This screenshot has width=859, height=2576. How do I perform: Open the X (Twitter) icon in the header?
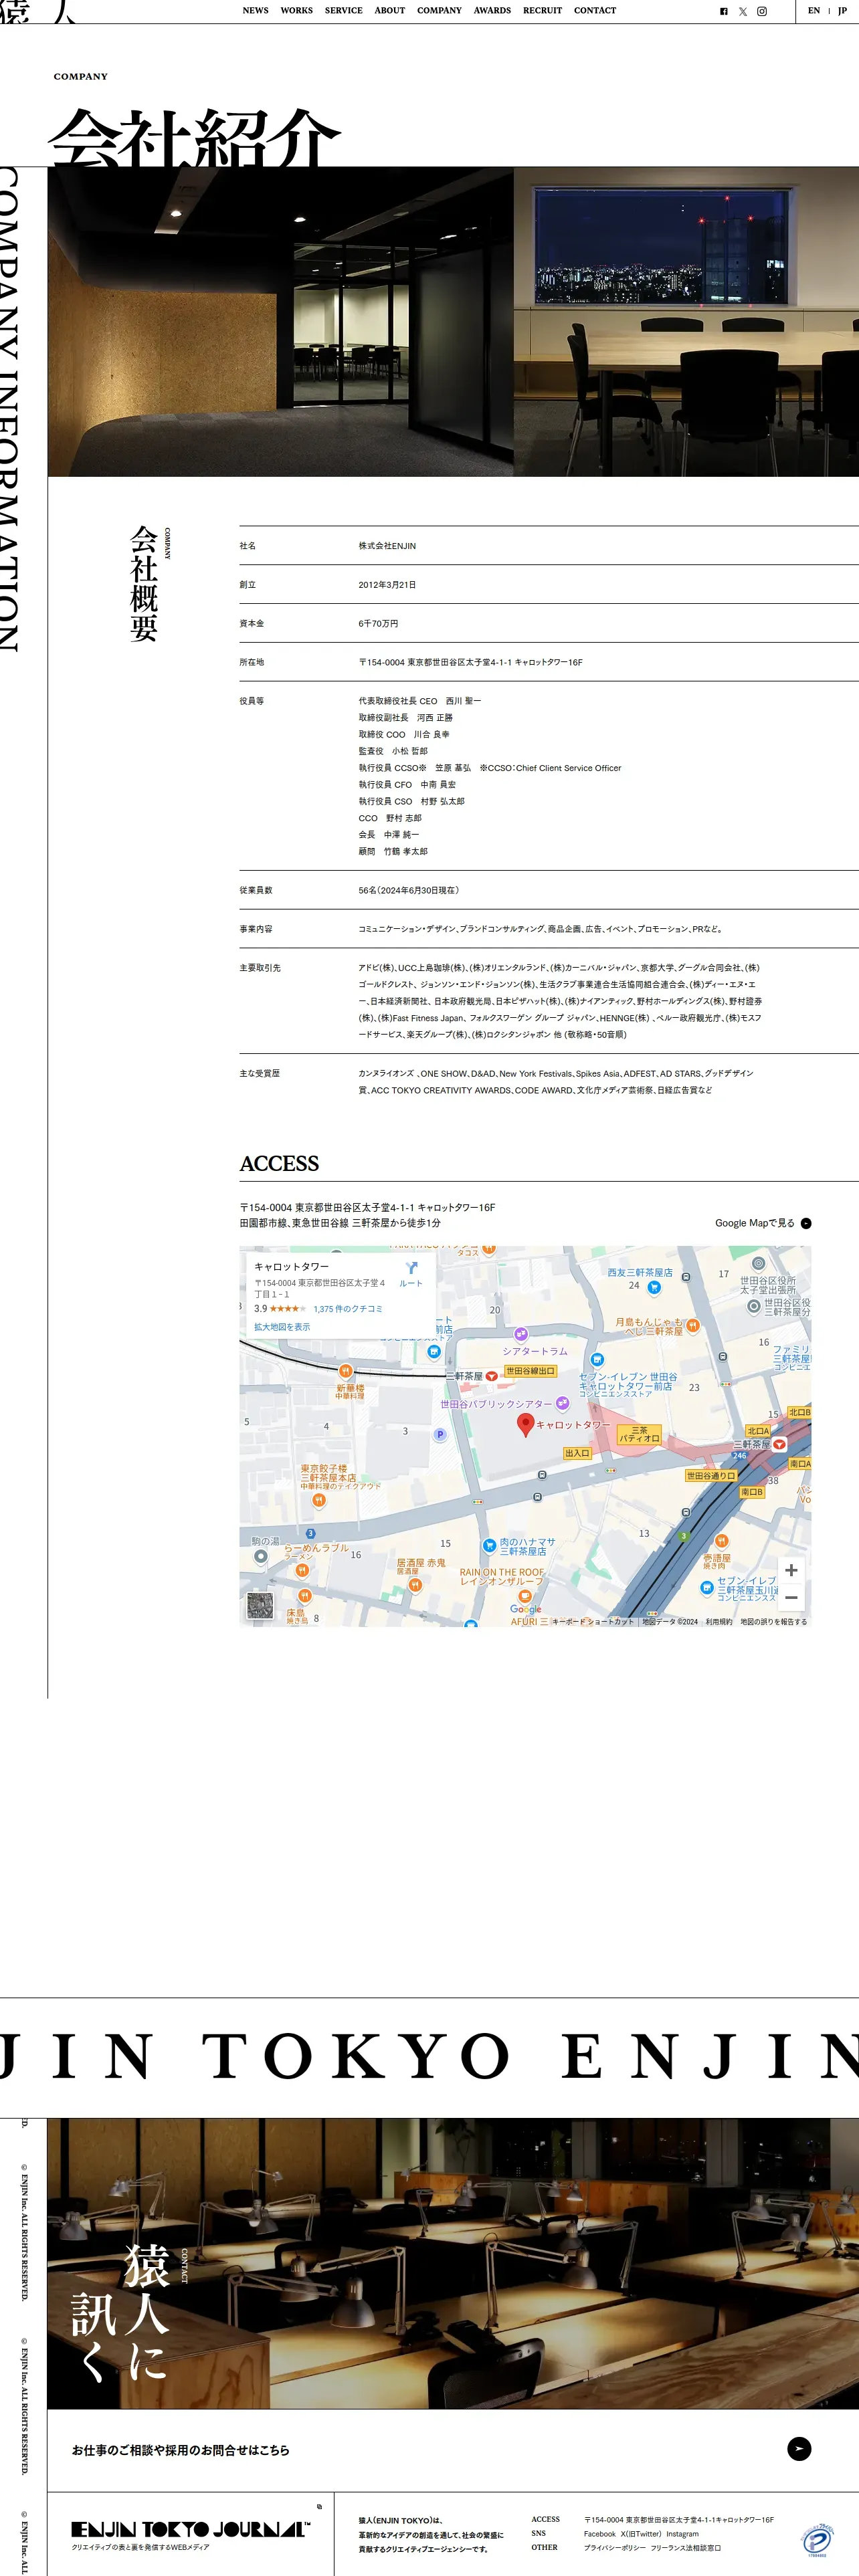743,11
